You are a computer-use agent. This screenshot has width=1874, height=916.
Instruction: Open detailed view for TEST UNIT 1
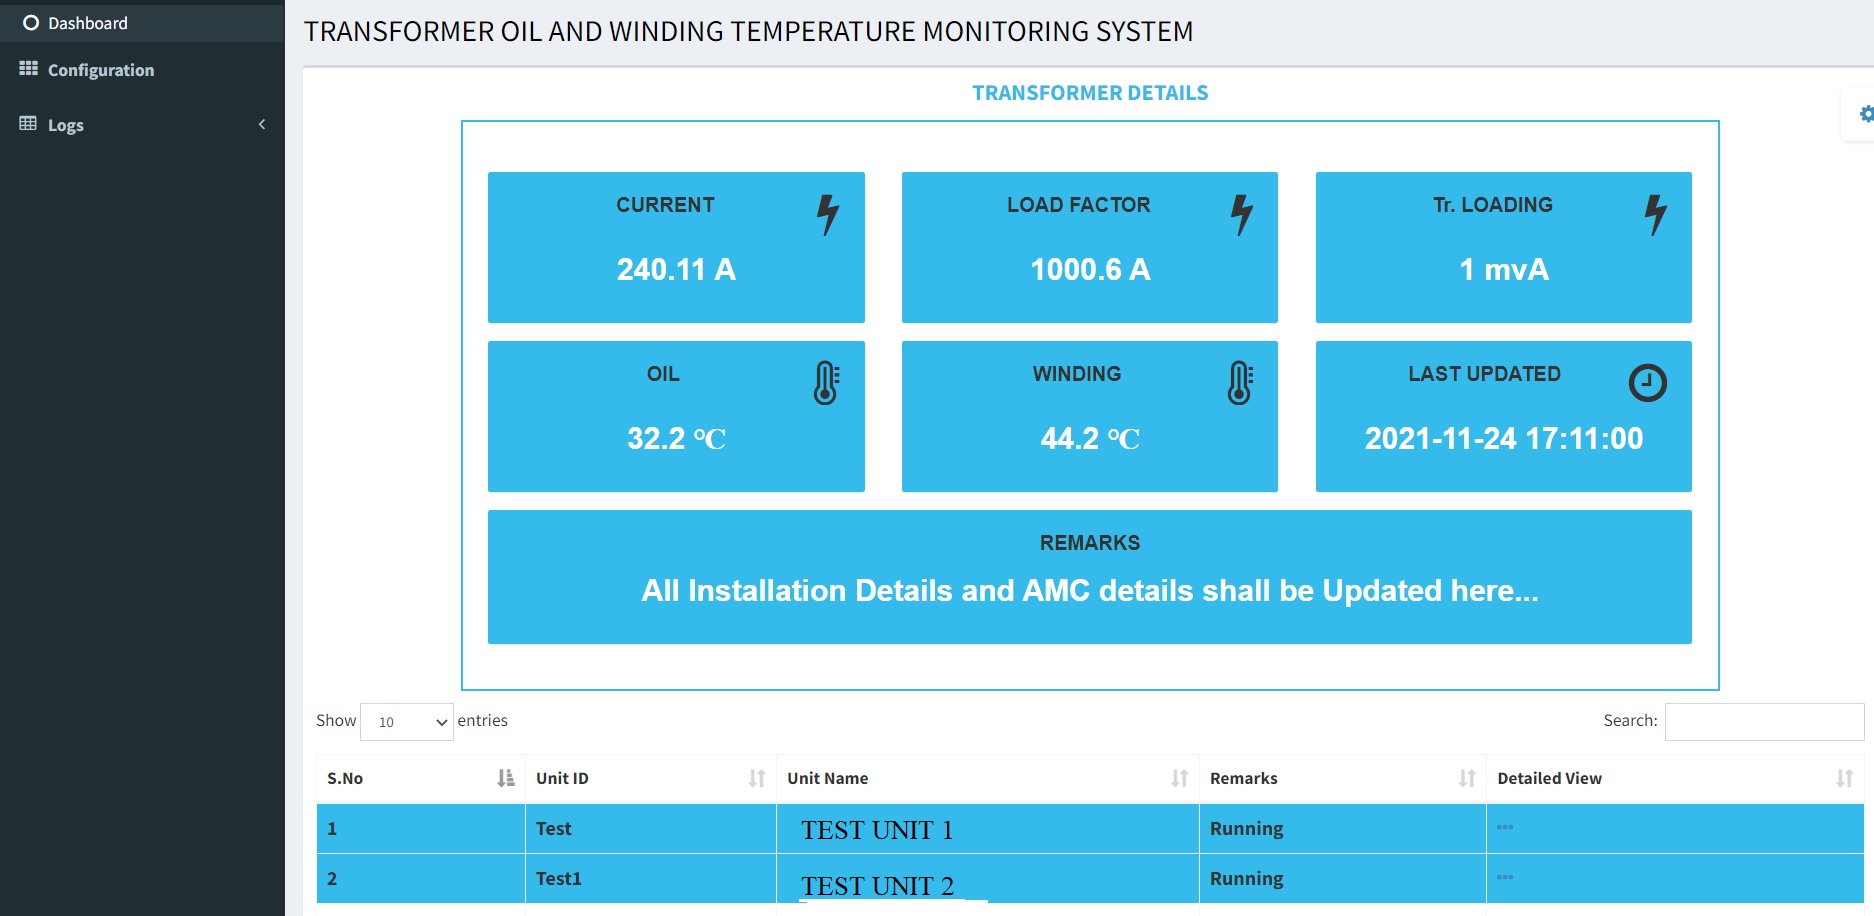(1505, 828)
